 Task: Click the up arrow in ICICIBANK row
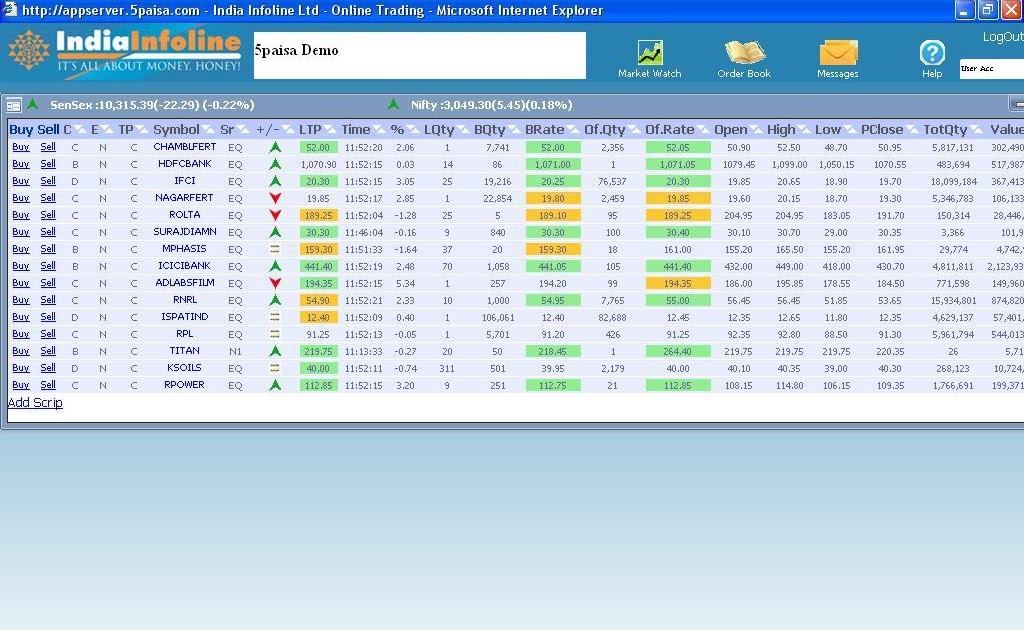point(275,266)
